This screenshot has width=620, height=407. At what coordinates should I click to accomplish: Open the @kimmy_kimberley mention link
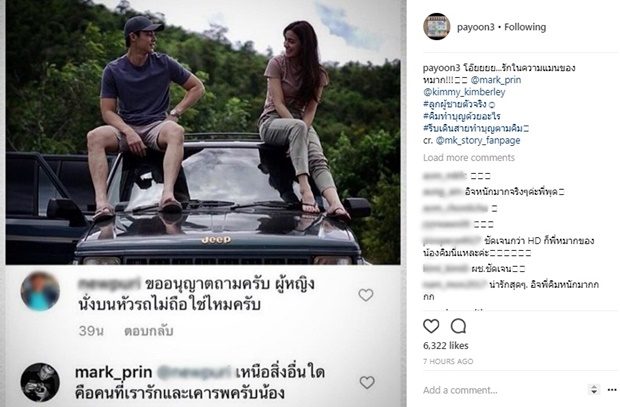click(x=464, y=92)
